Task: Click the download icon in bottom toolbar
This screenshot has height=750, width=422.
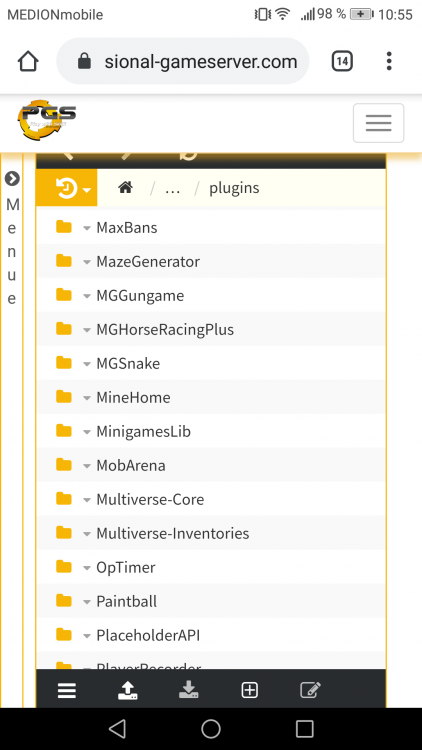Action: (189, 689)
